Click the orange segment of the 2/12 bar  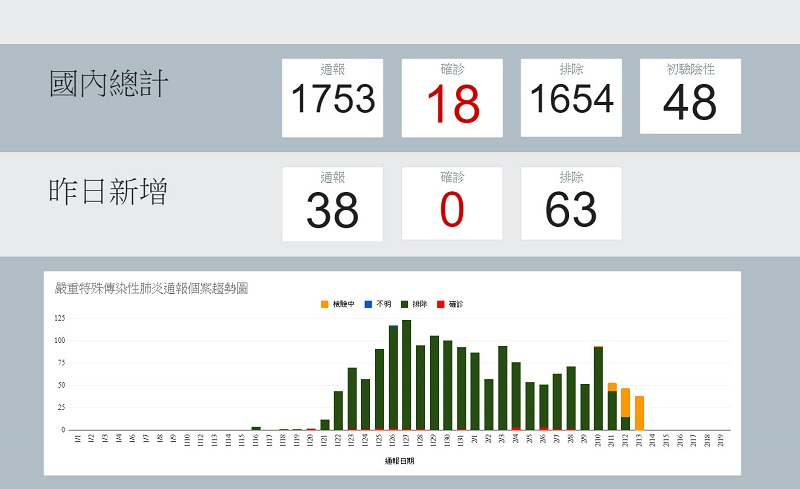[625, 402]
